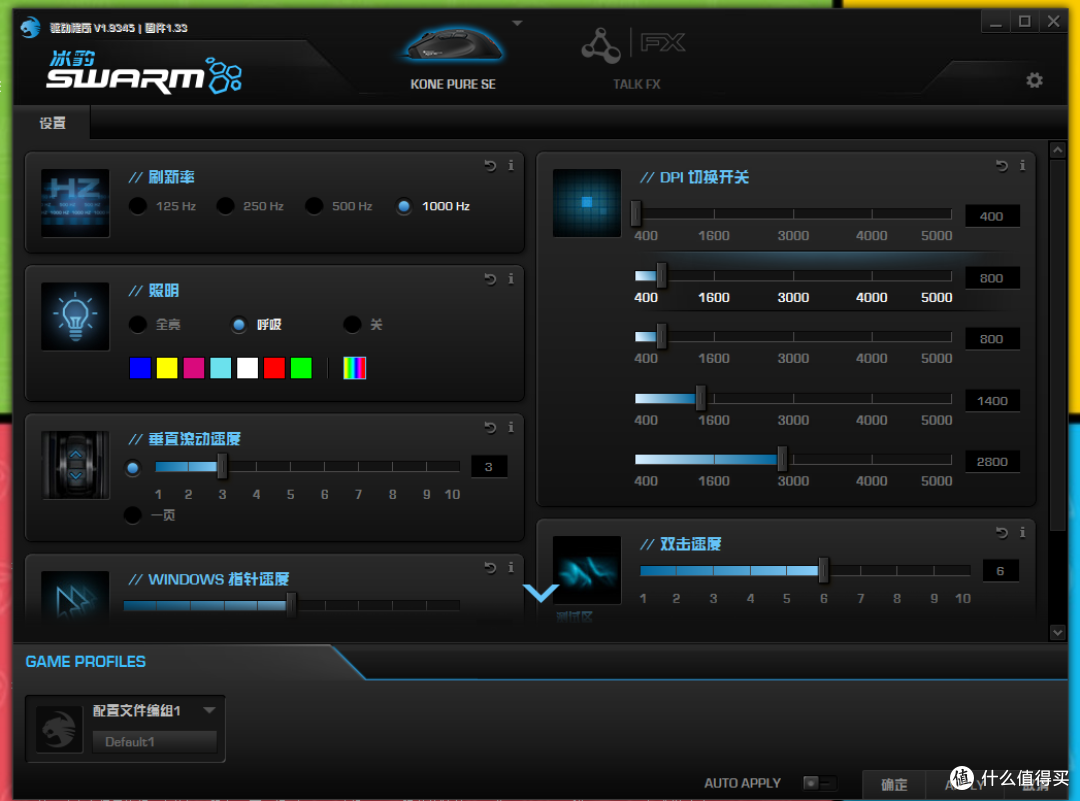Expand panel with the blue down chevron
The width and height of the screenshot is (1080, 801).
click(x=541, y=592)
